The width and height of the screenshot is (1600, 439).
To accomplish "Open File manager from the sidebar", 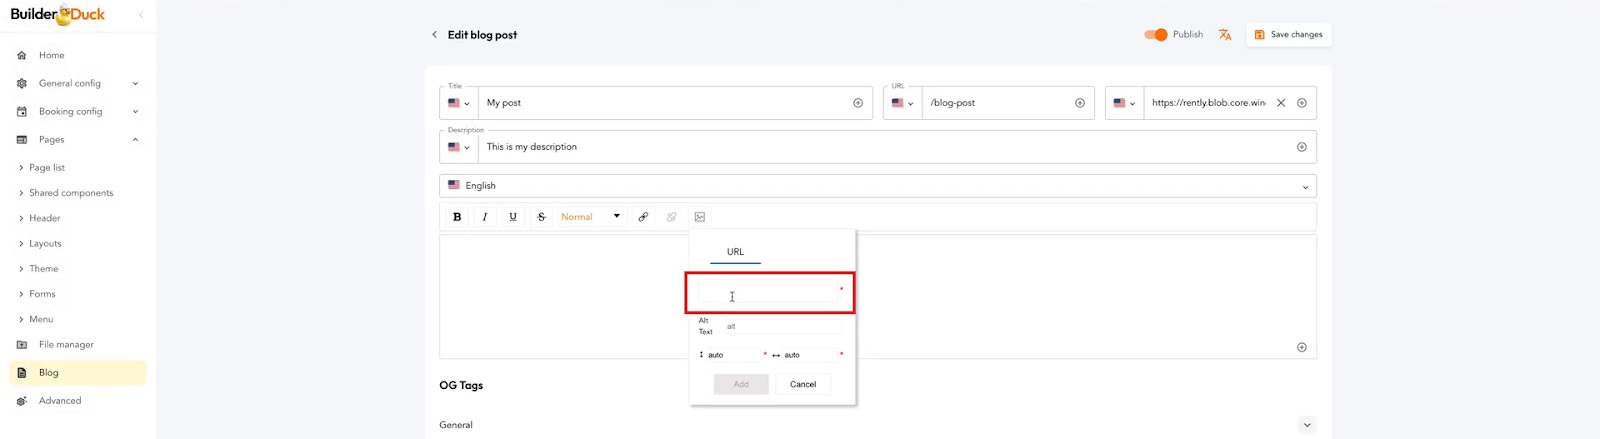I will point(66,345).
